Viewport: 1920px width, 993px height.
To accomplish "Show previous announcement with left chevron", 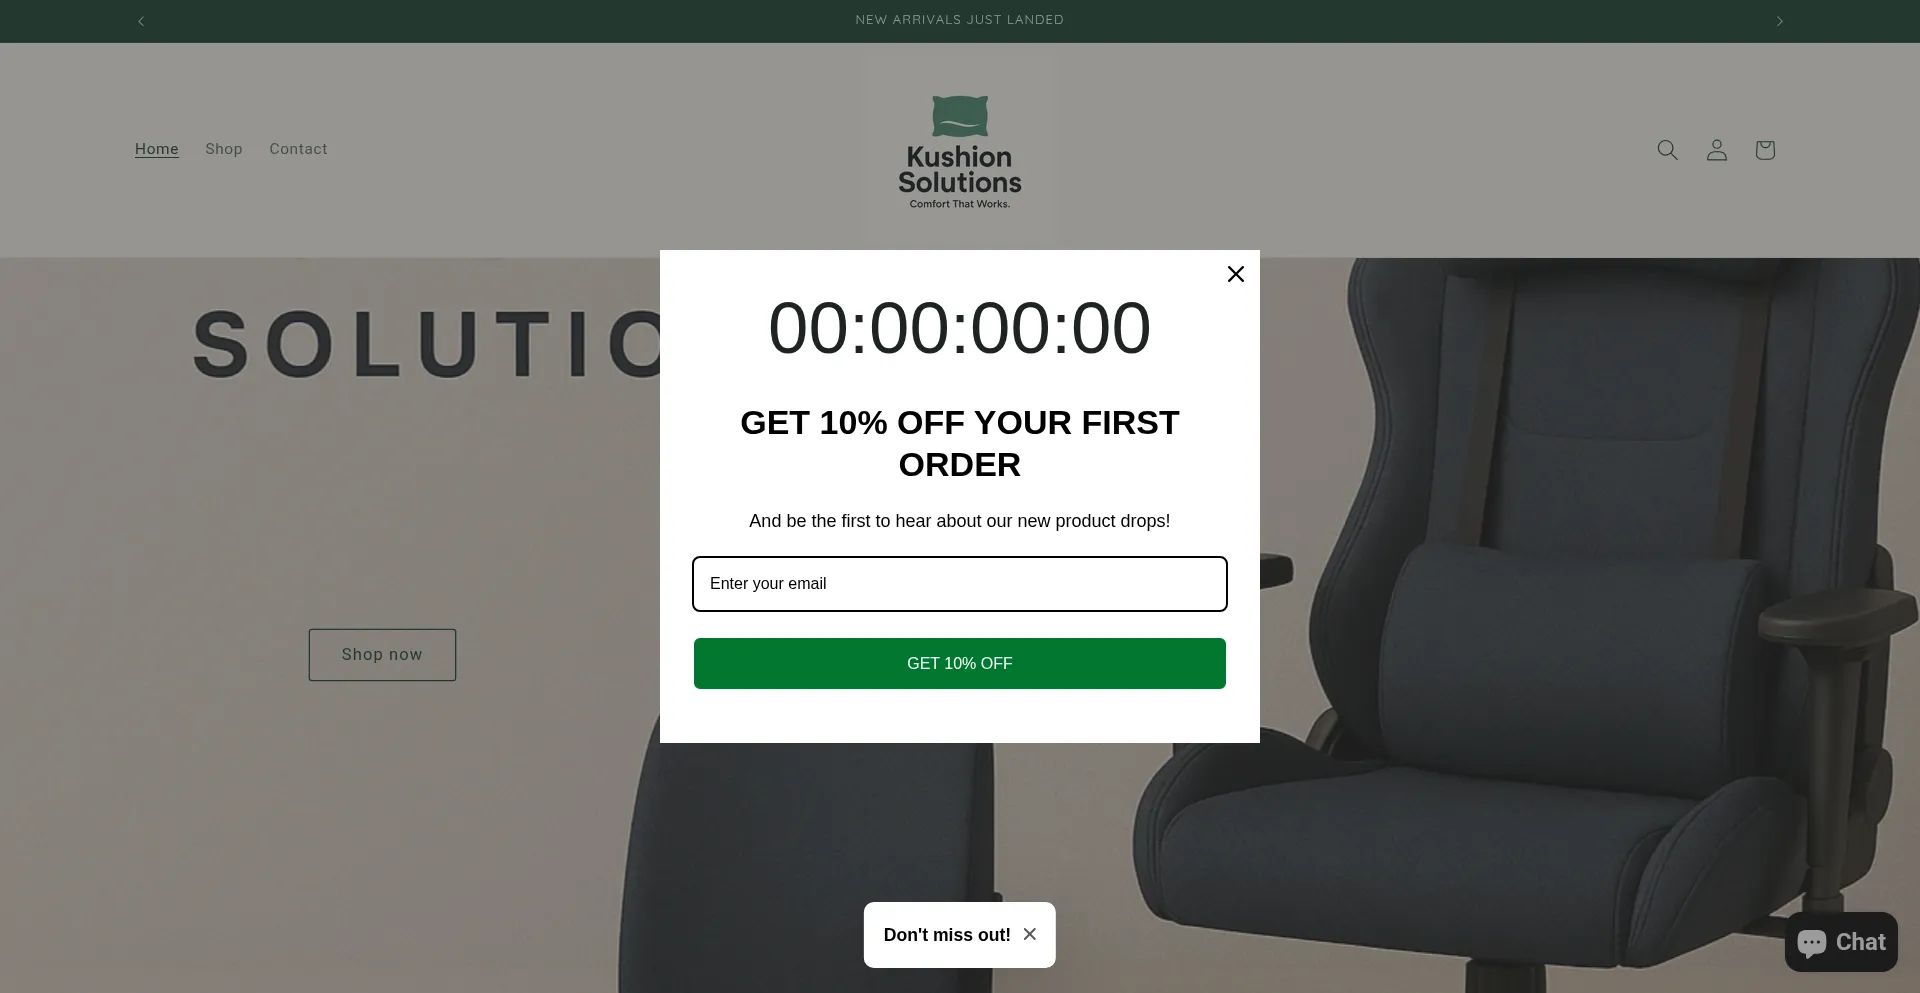I will (141, 21).
